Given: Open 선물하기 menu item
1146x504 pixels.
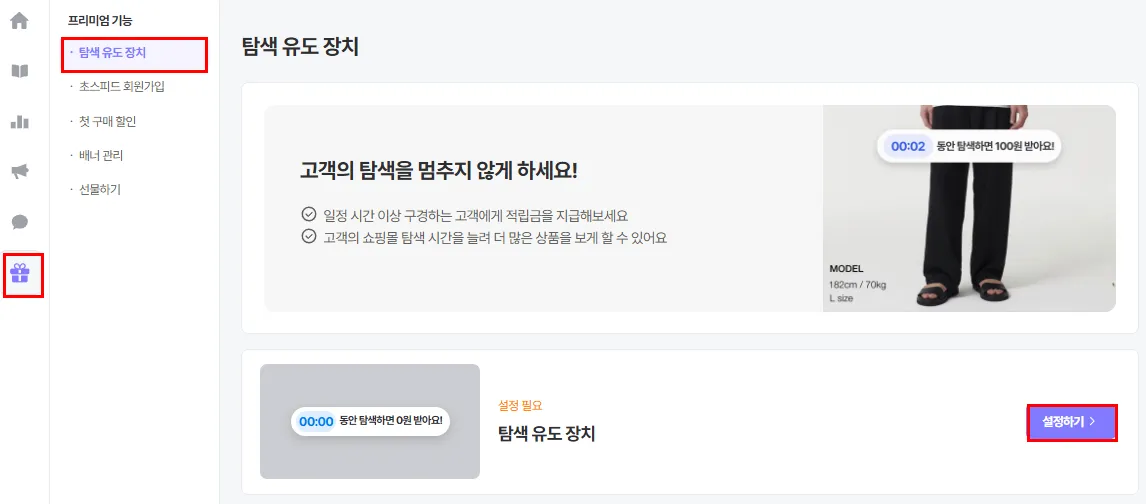Looking at the screenshot, I should pyautogui.click(x=100, y=190).
